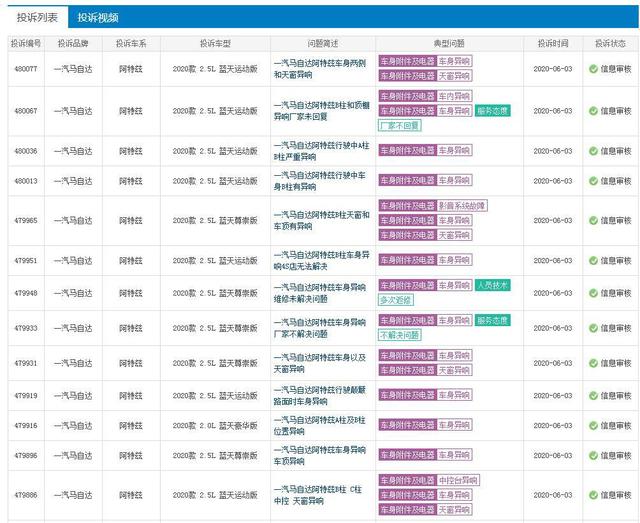Click 车内异响 tag in row 480067
The image size is (640, 523).
tap(454, 96)
